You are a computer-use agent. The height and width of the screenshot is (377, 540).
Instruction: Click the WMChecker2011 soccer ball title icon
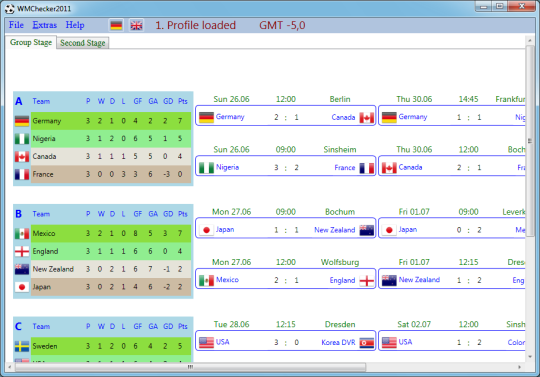[x=10, y=9]
